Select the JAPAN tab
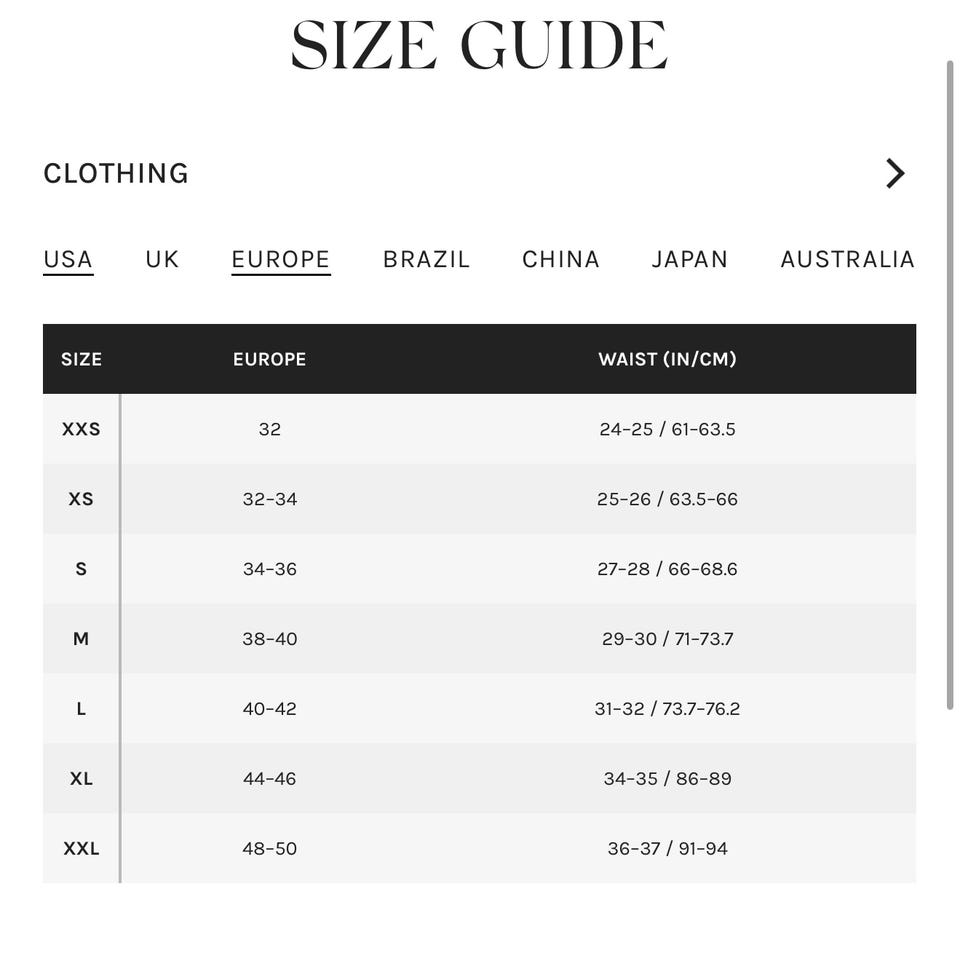 tap(690, 259)
